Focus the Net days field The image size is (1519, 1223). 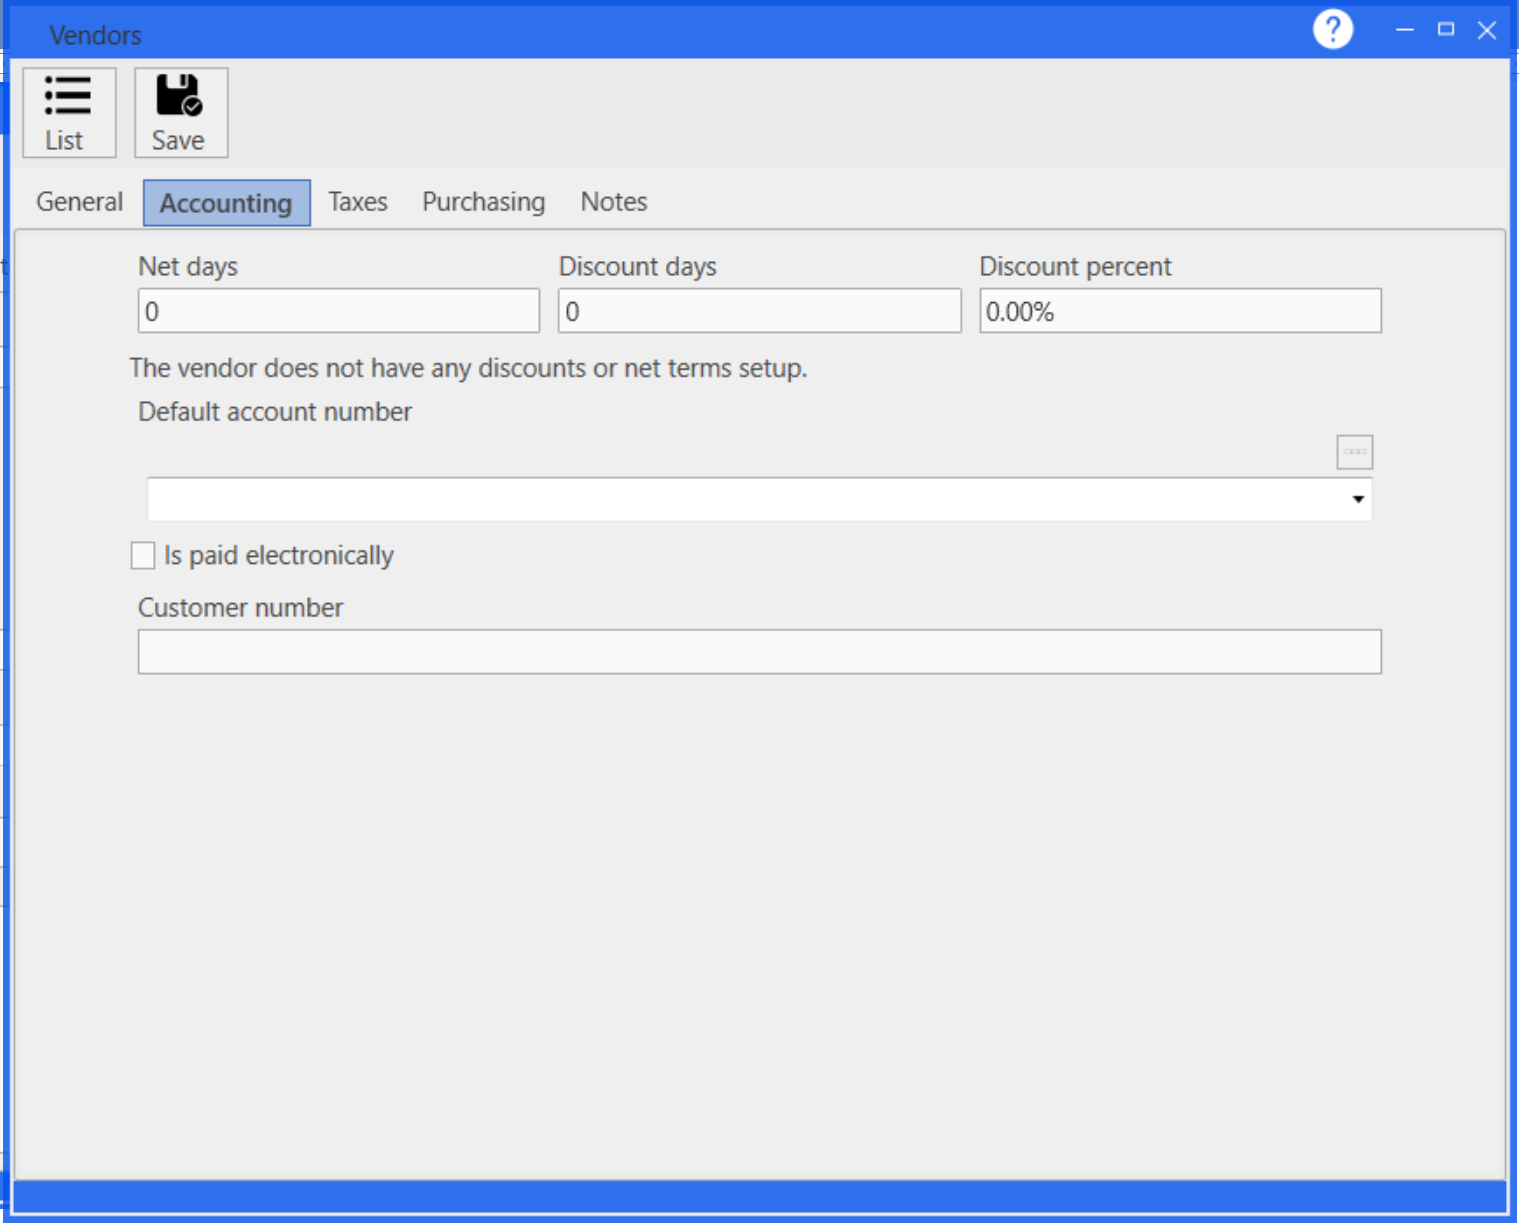(339, 311)
